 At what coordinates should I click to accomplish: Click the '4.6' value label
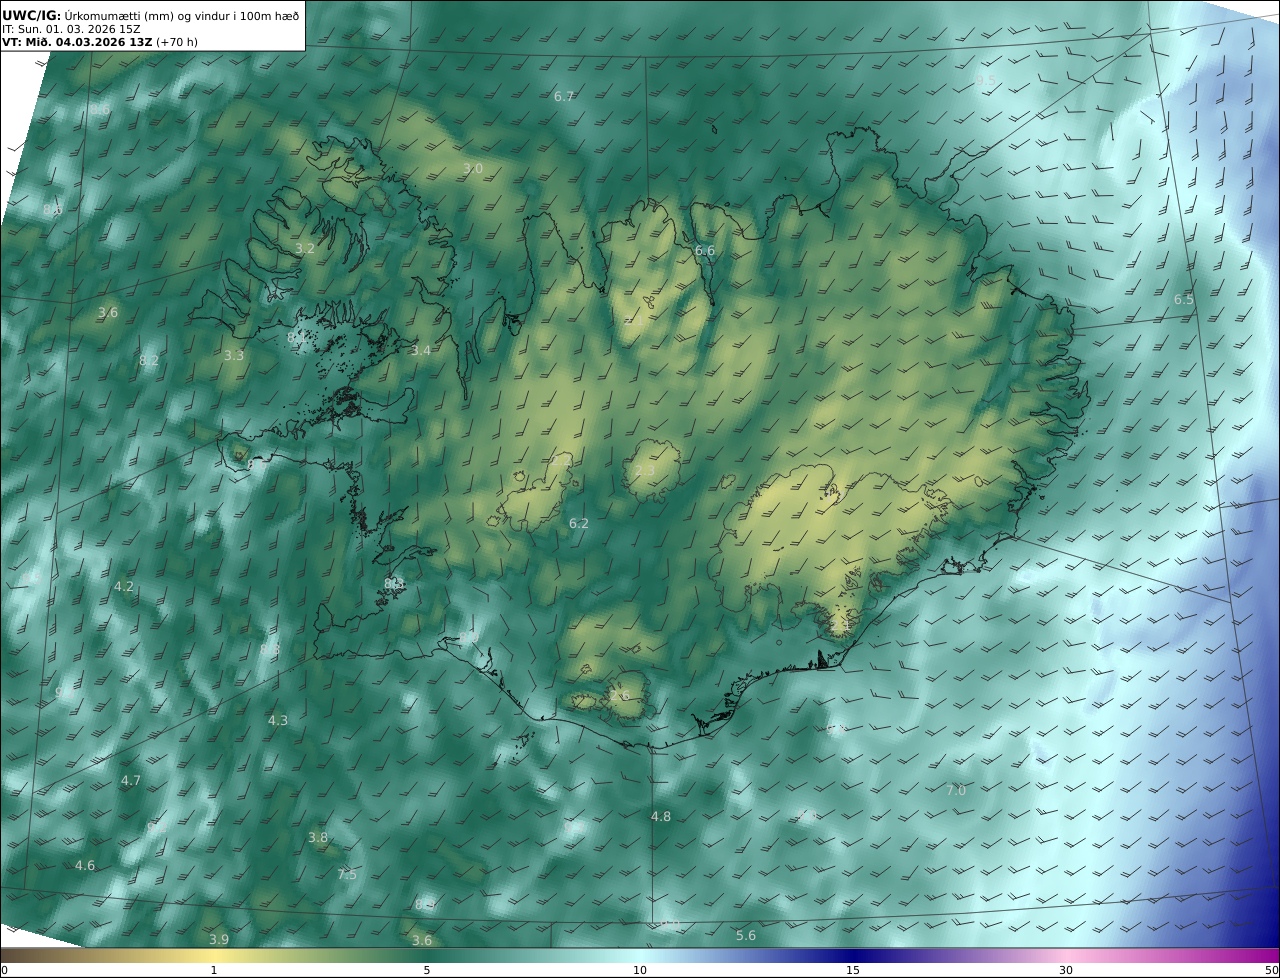click(85, 866)
